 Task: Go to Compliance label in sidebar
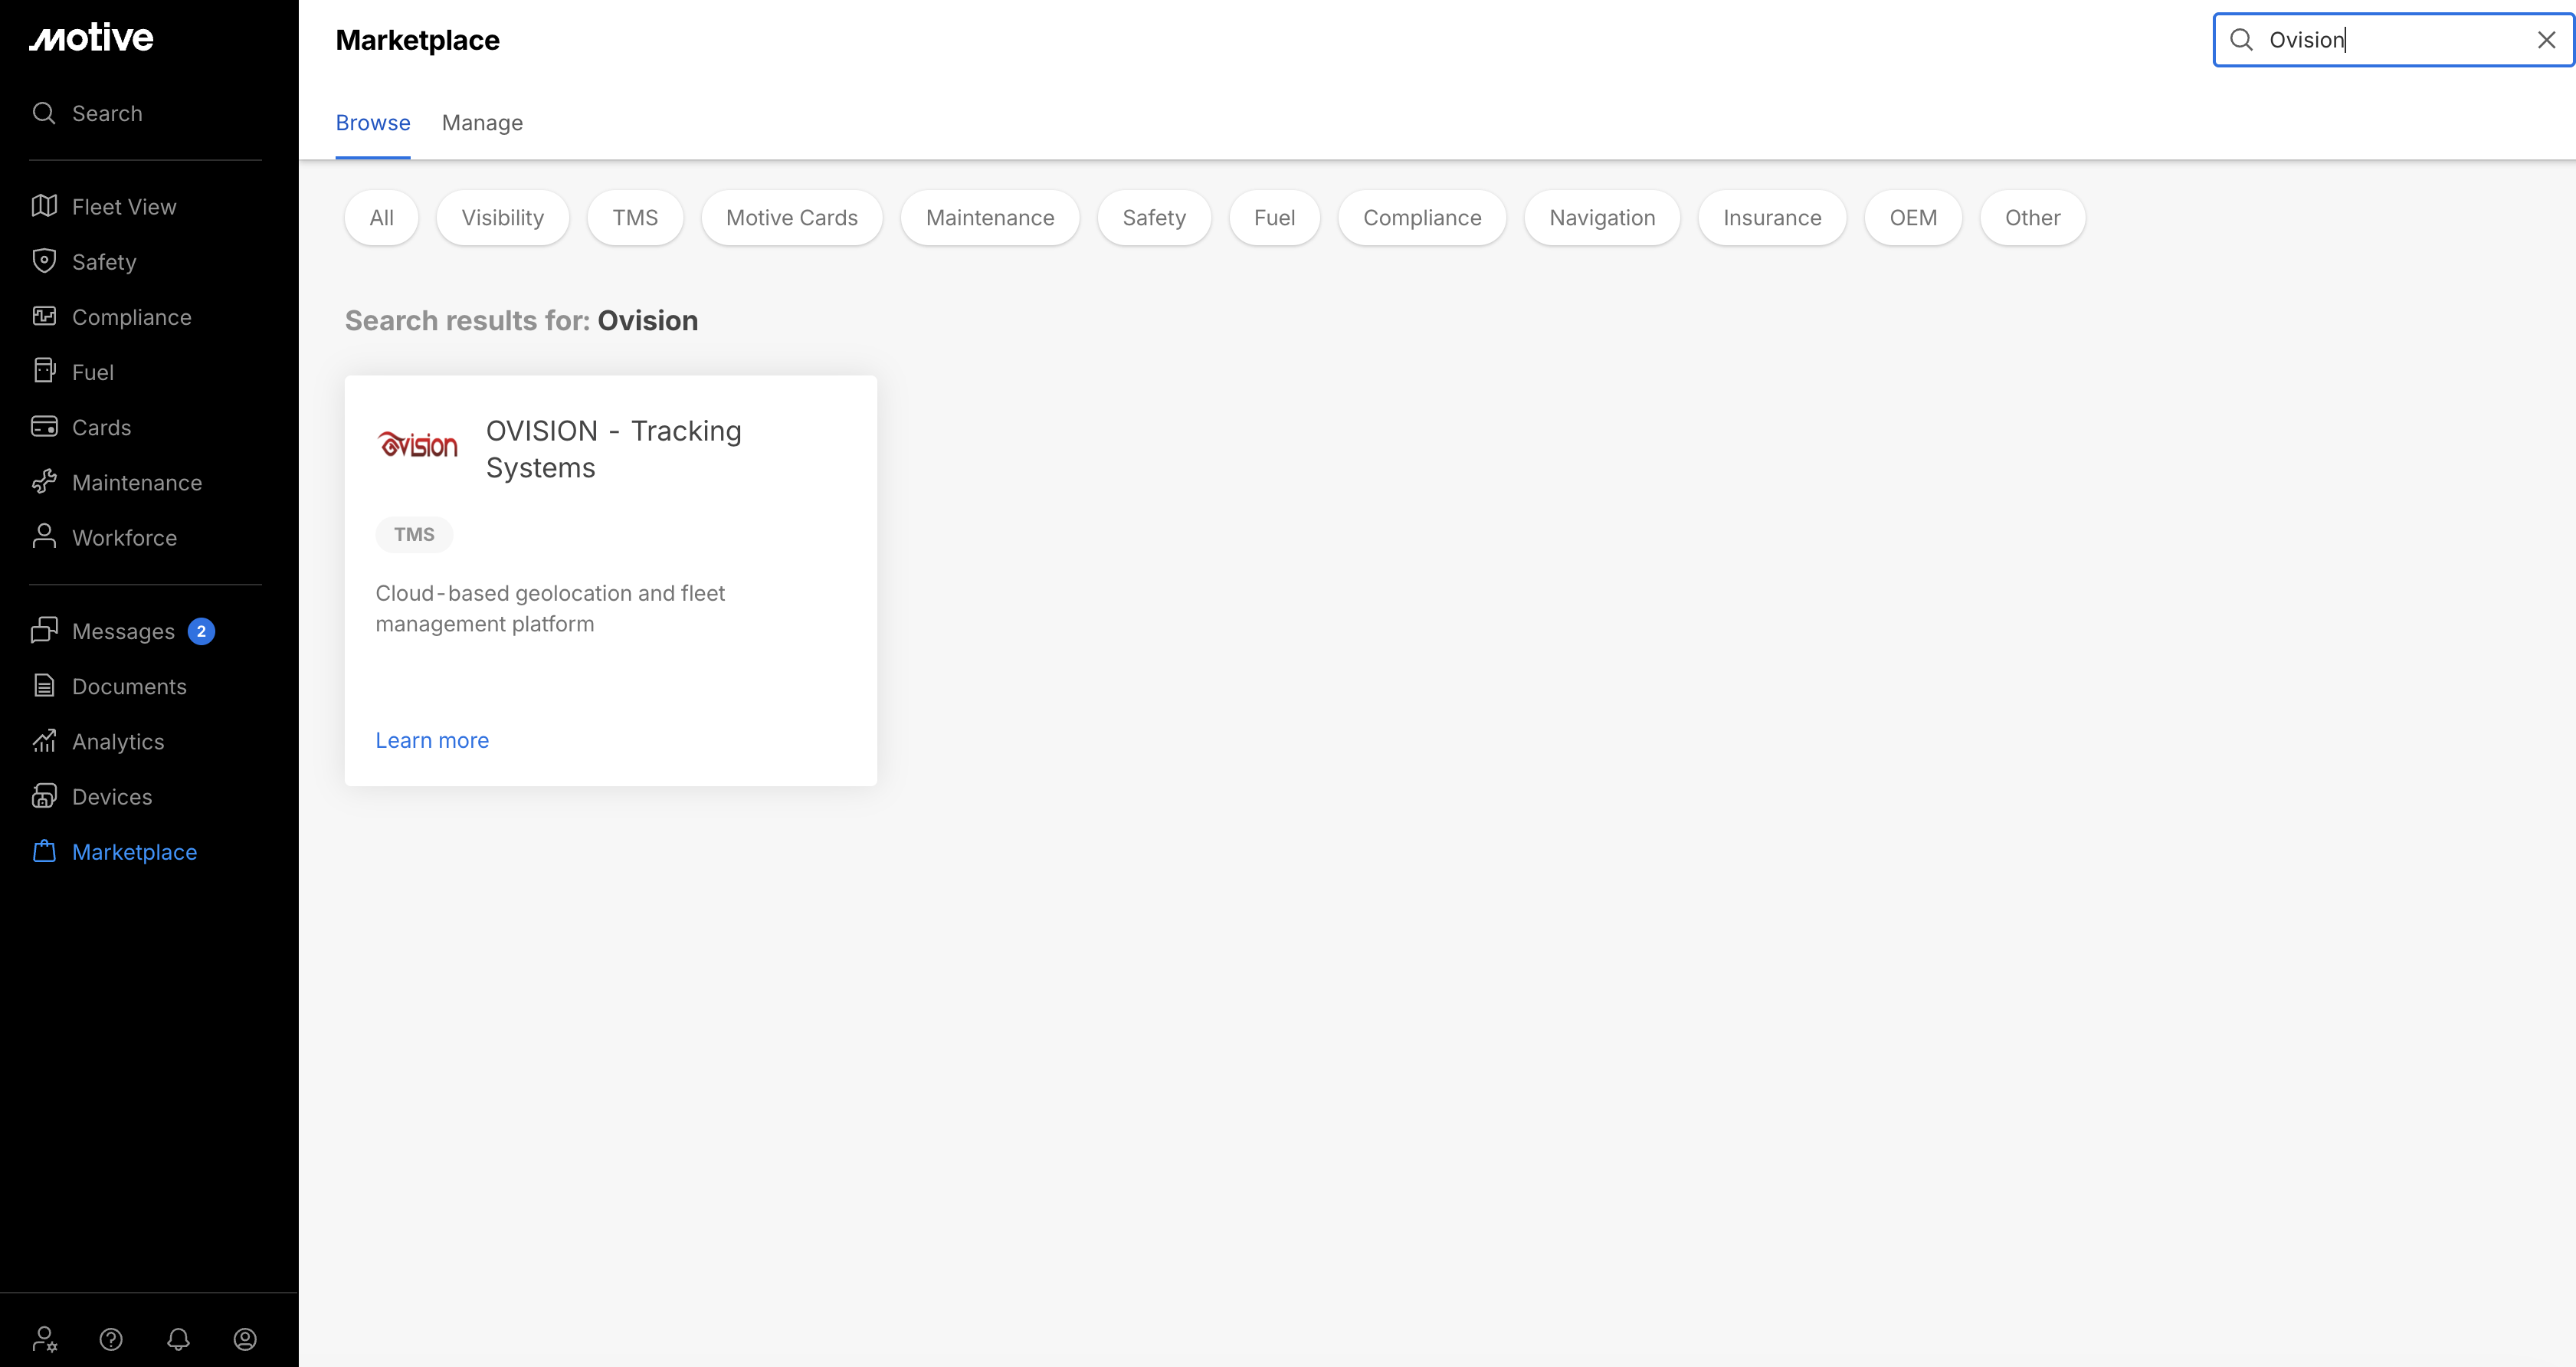[x=132, y=317]
